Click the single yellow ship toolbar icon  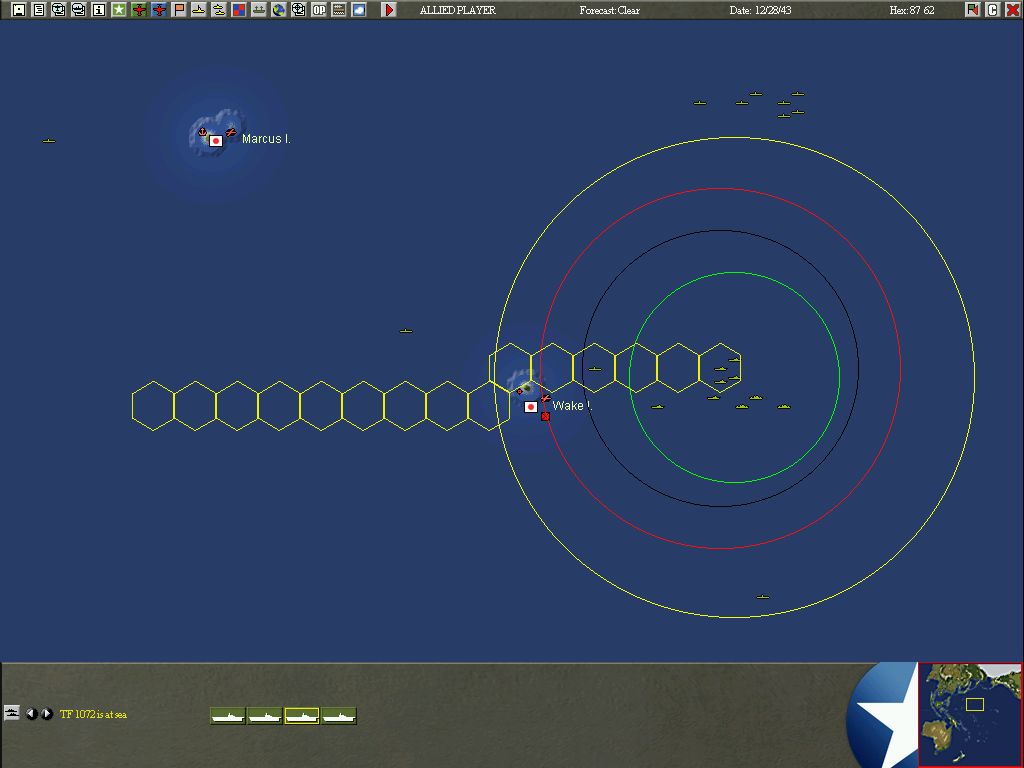click(x=199, y=10)
